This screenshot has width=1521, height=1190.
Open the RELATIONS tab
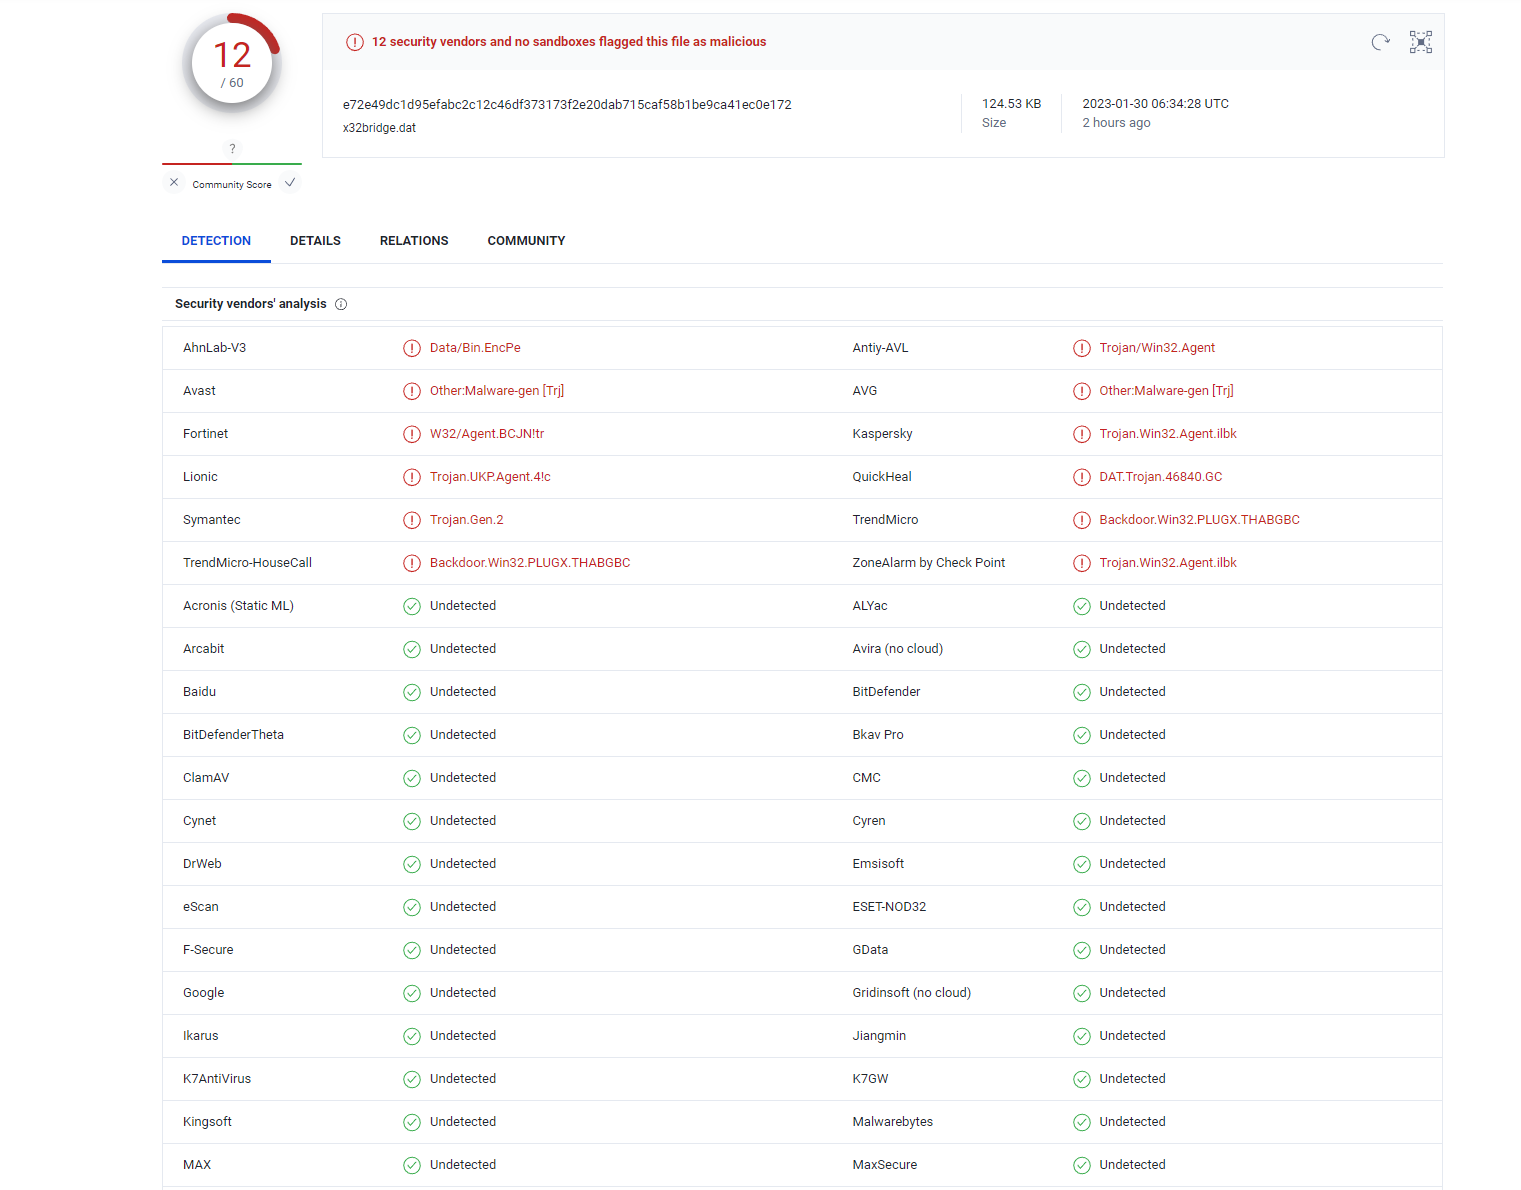tap(414, 241)
